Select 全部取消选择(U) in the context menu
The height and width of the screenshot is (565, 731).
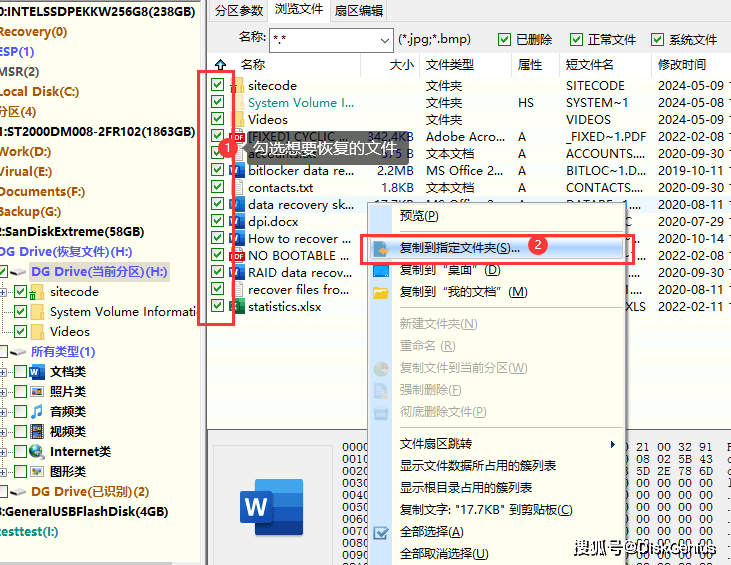(x=443, y=553)
